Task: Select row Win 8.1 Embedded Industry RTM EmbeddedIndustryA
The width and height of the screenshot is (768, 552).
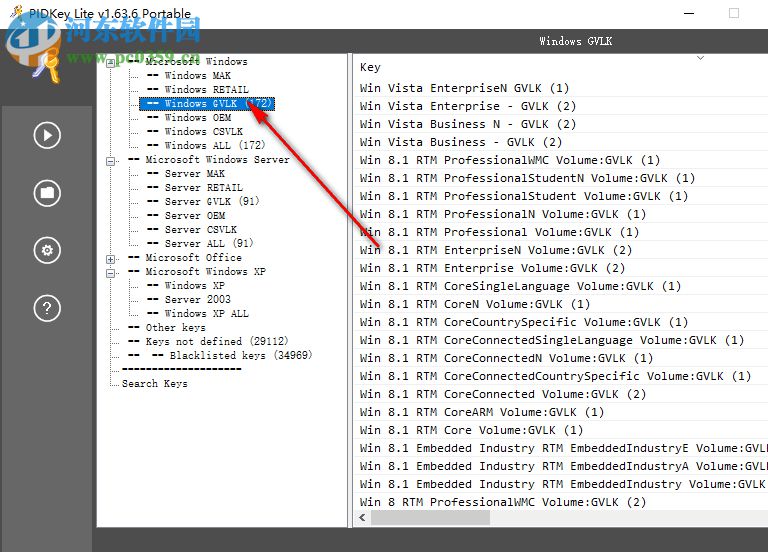Action: pos(560,466)
